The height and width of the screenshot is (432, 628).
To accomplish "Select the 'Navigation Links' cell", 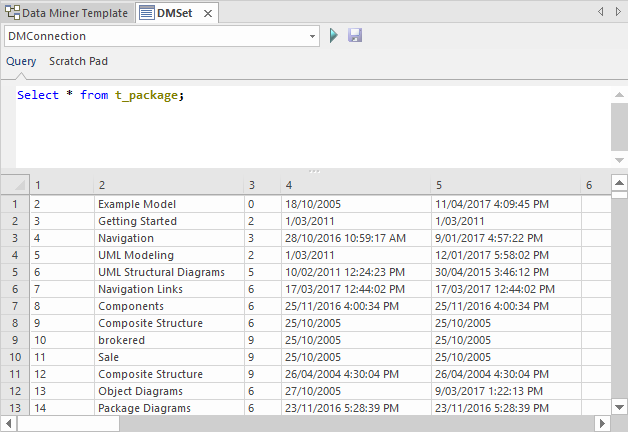I will point(140,289).
